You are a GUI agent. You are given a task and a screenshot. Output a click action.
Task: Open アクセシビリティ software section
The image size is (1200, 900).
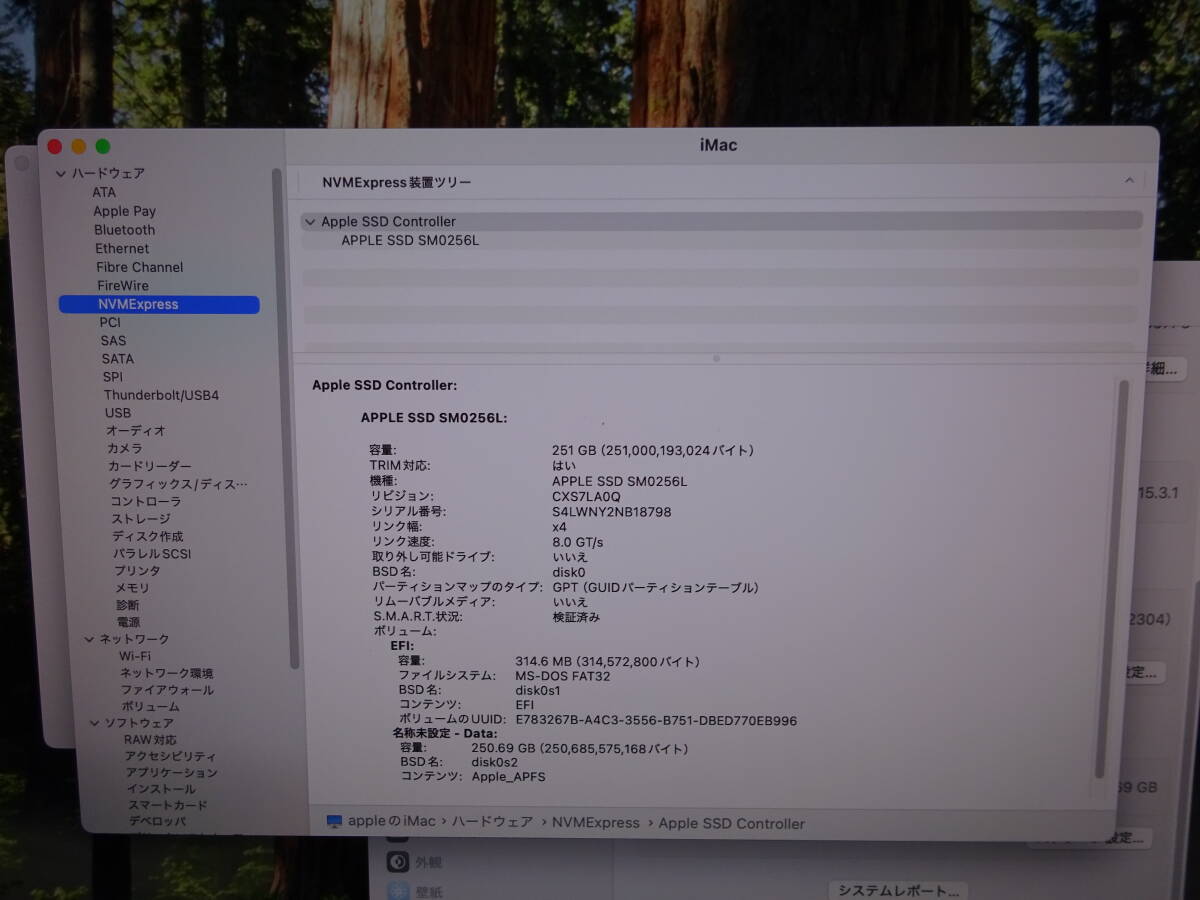(x=170, y=757)
